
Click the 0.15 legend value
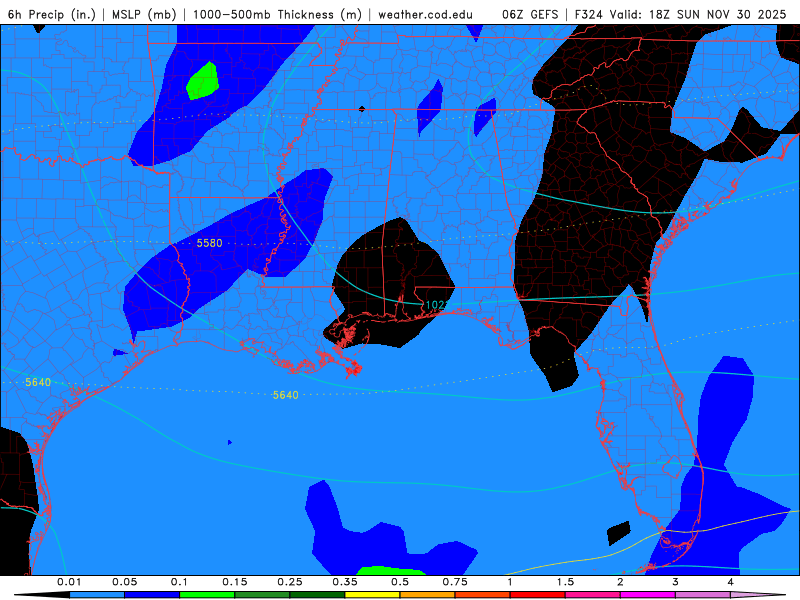click(235, 582)
